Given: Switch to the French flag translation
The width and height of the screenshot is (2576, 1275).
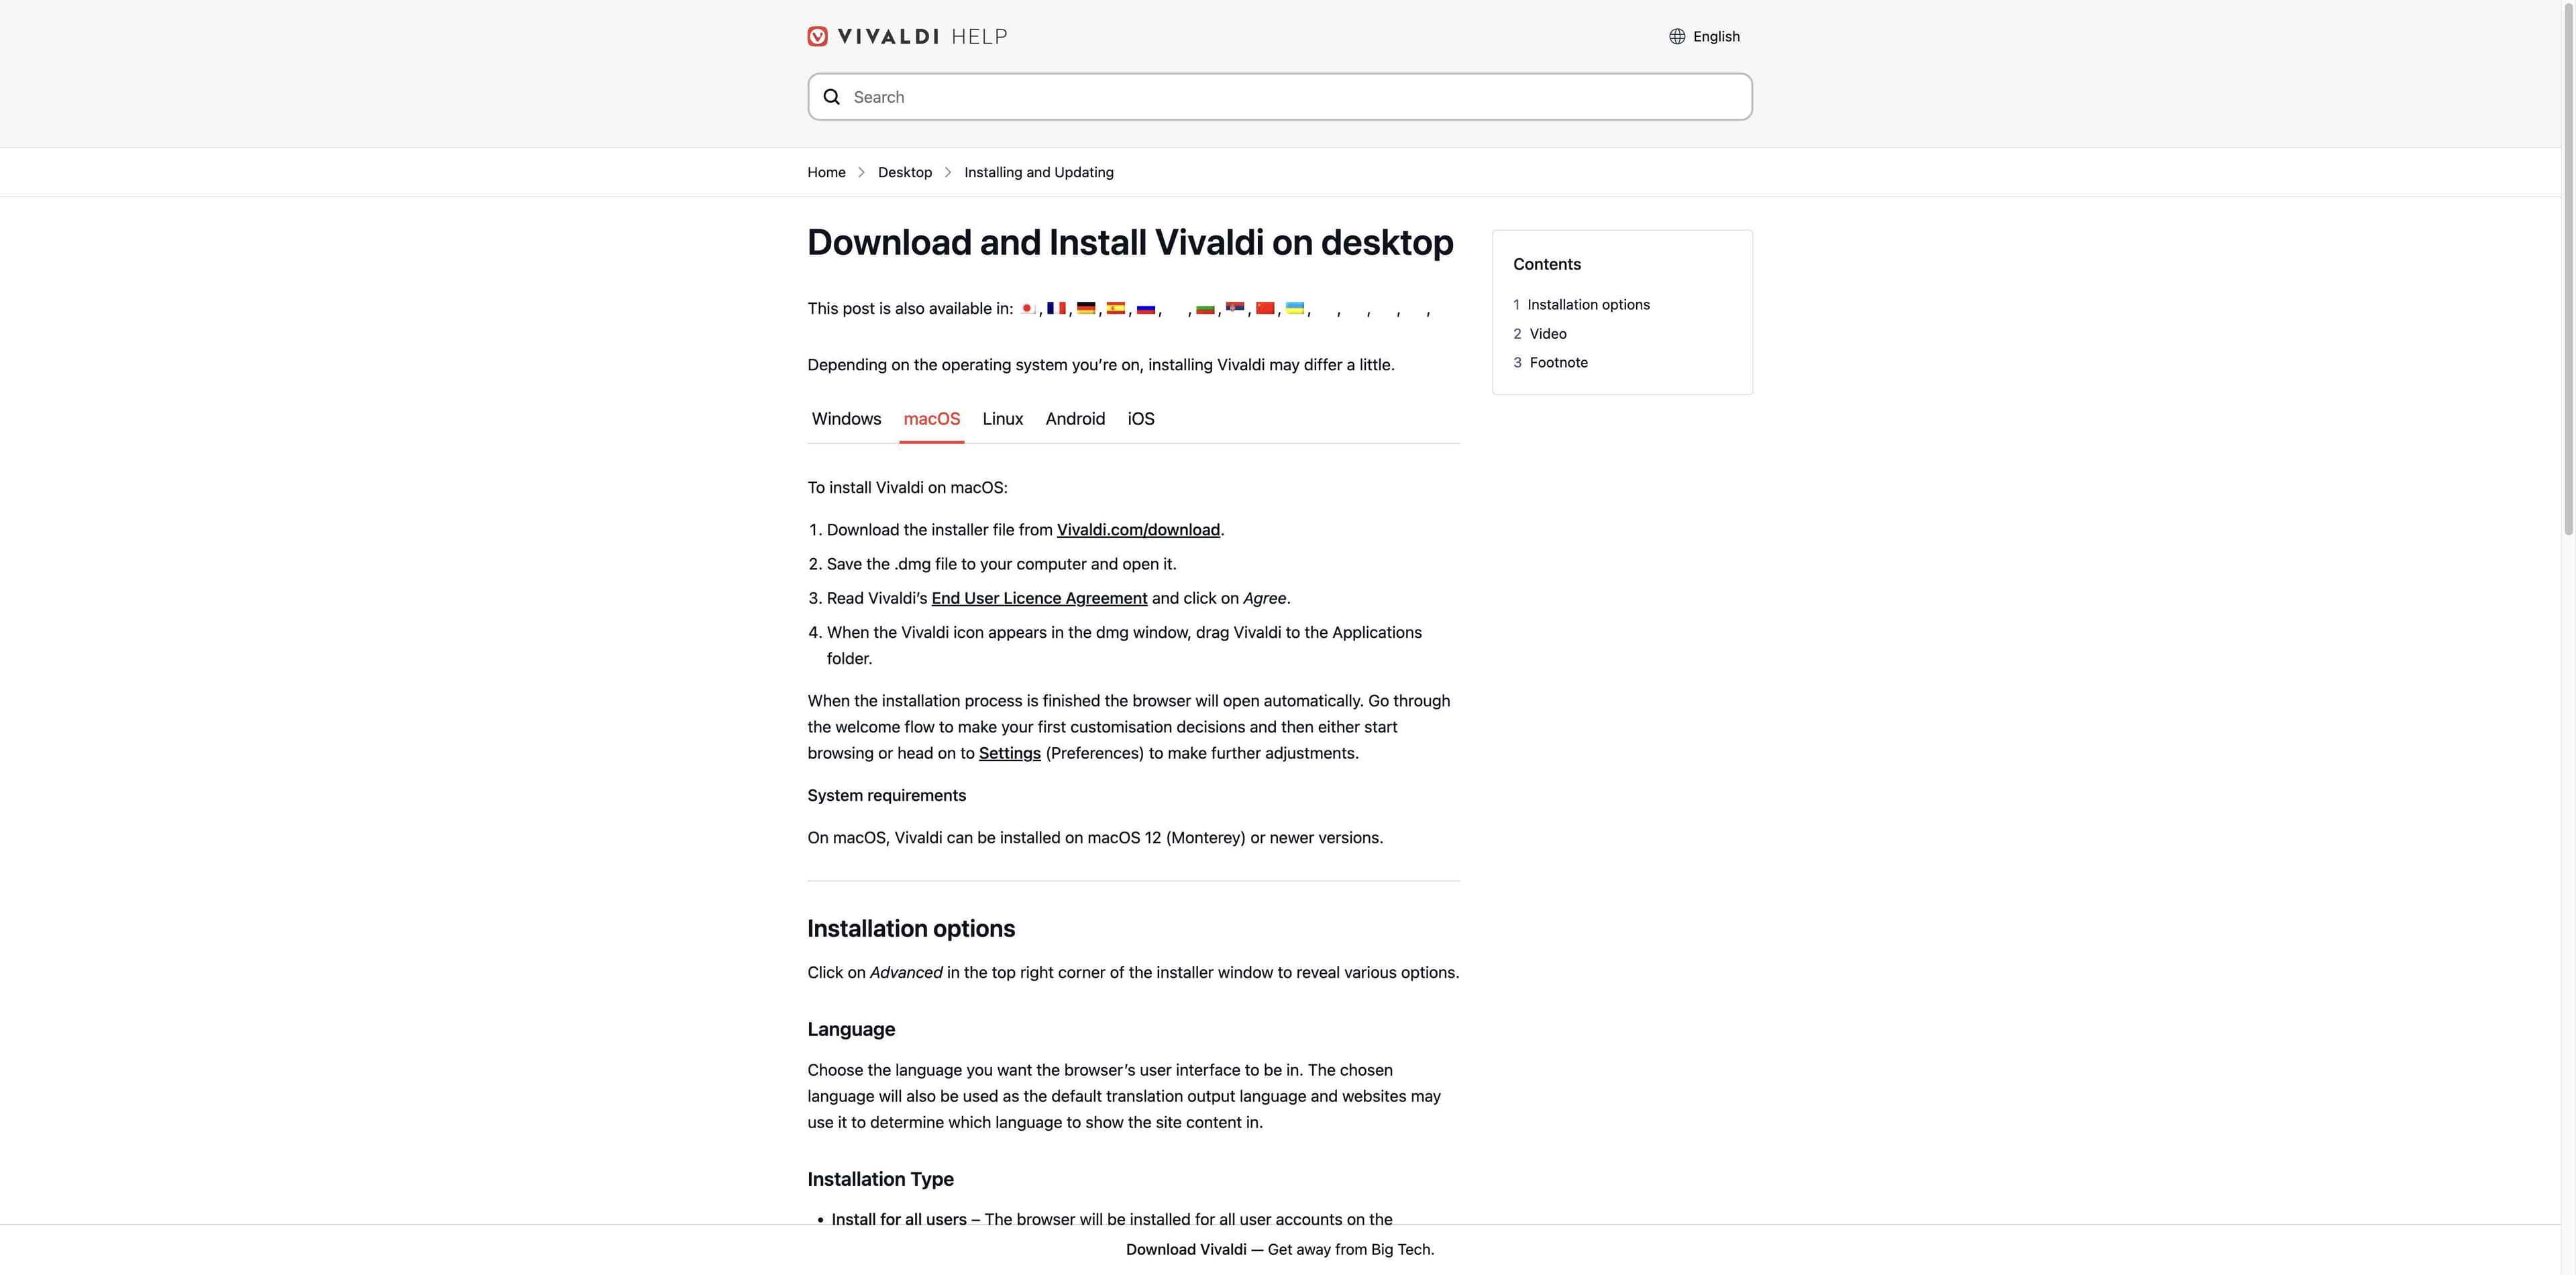Looking at the screenshot, I should [x=1056, y=308].
